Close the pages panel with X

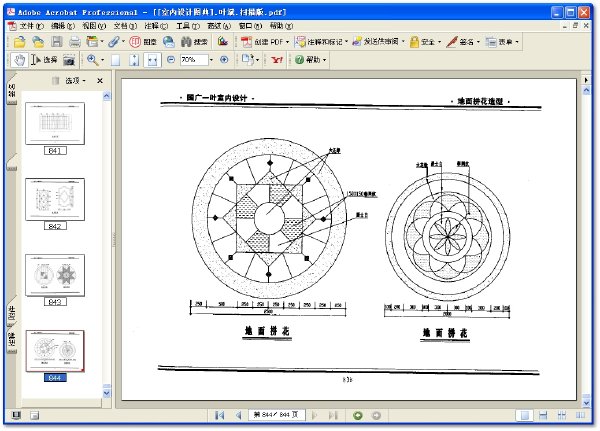tap(100, 81)
